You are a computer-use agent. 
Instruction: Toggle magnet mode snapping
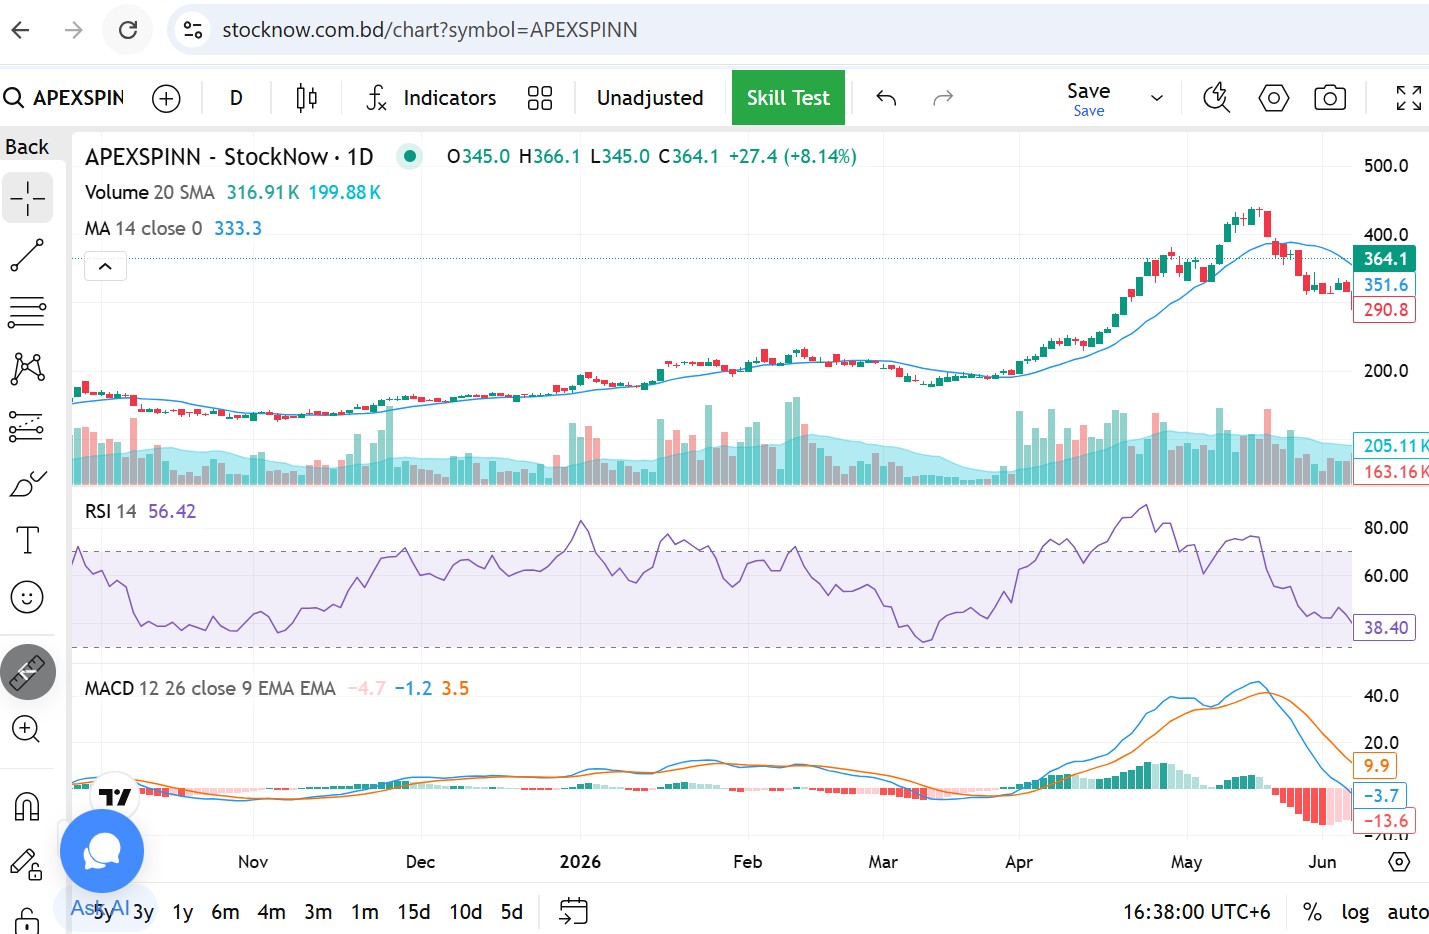[27, 806]
